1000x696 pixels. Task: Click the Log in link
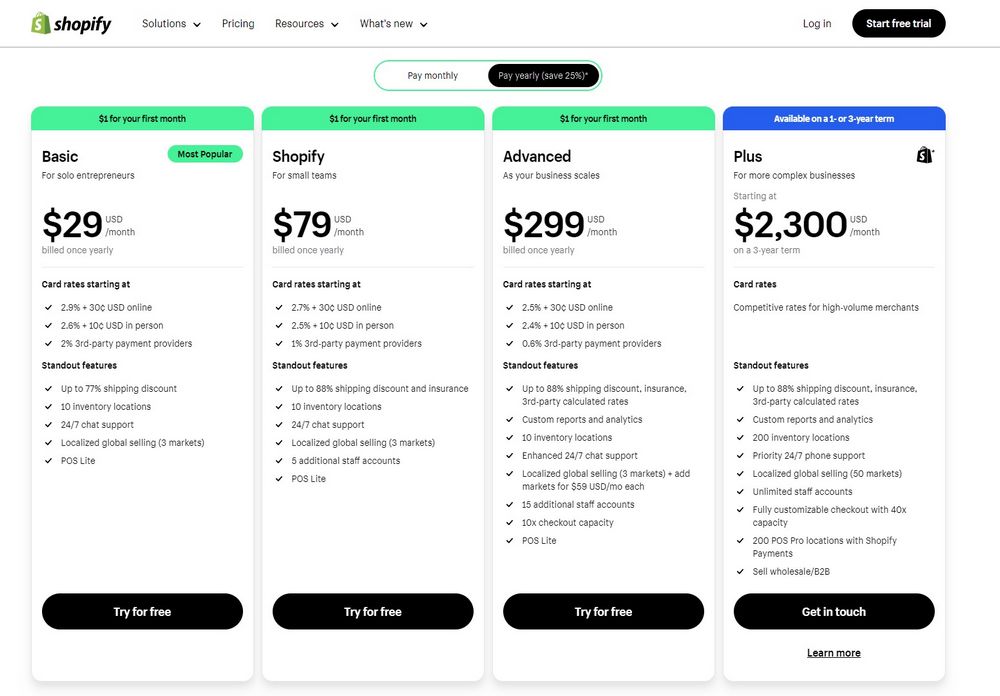816,23
